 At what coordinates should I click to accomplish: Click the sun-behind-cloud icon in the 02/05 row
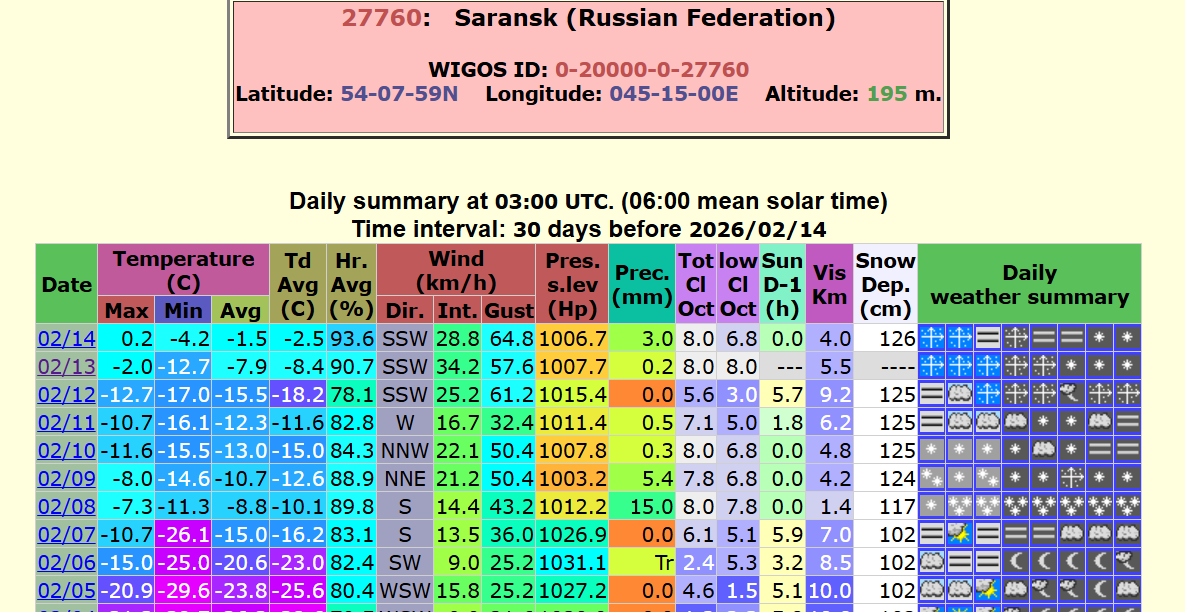988,590
